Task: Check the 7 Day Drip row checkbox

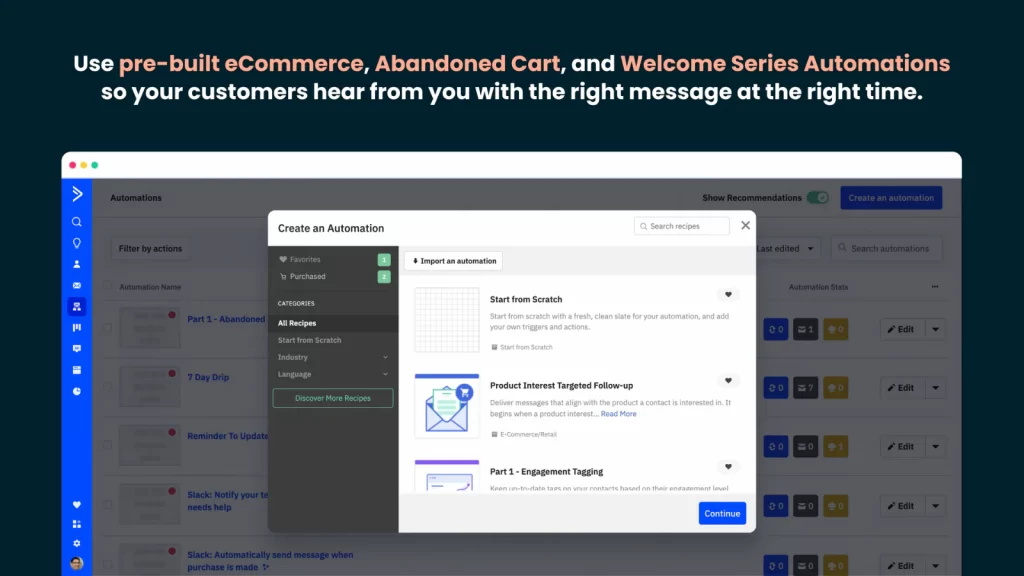Action: point(107,387)
